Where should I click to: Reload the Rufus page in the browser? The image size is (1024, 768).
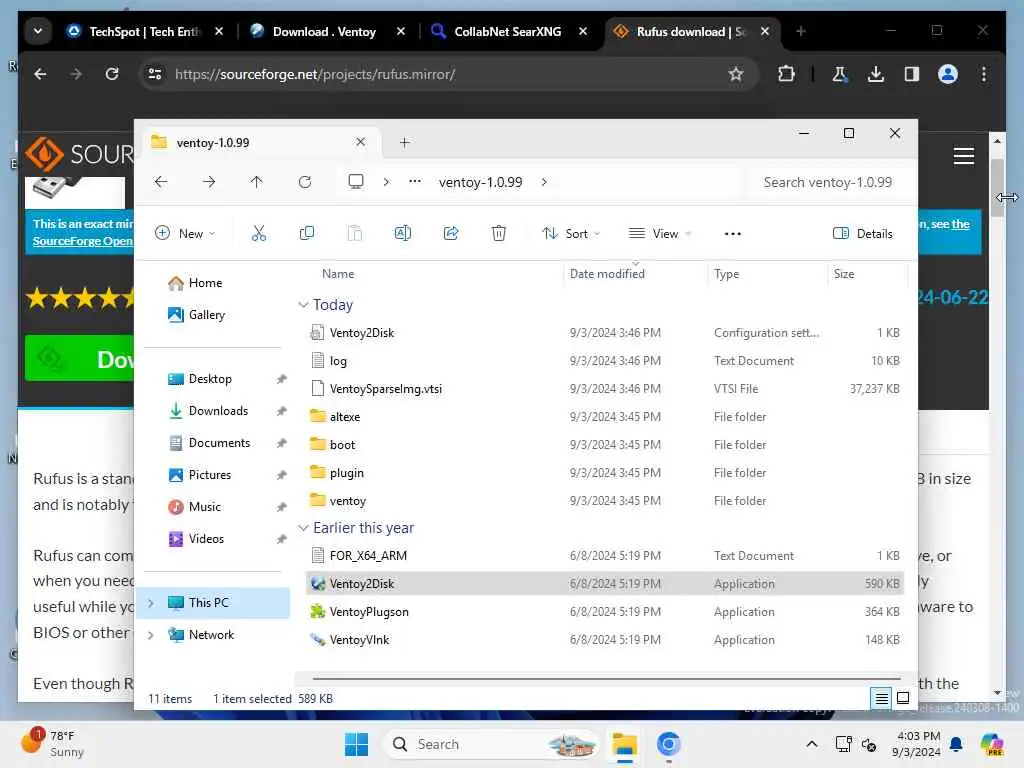(x=112, y=74)
